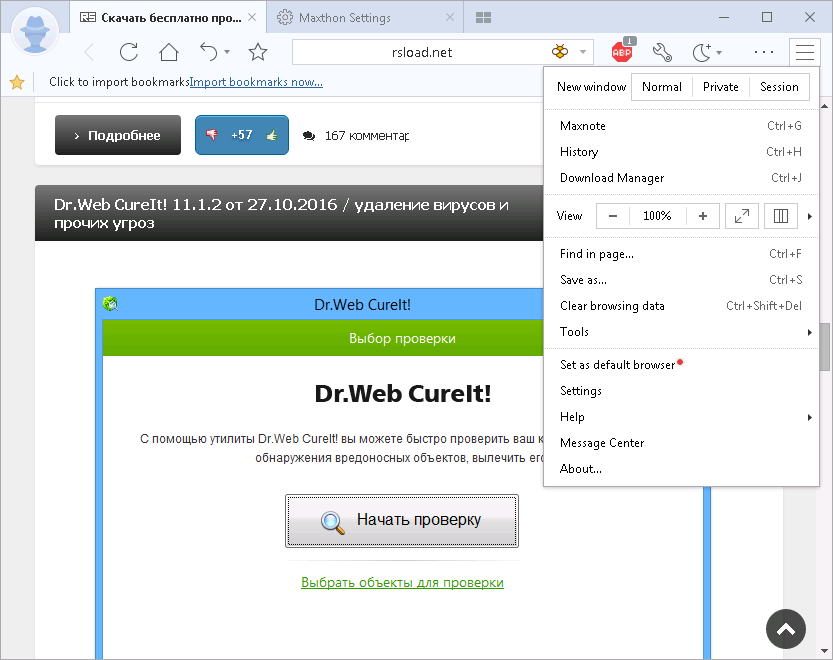Bookmark this page with star outline icon
This screenshot has width=833, height=660.
(x=258, y=52)
